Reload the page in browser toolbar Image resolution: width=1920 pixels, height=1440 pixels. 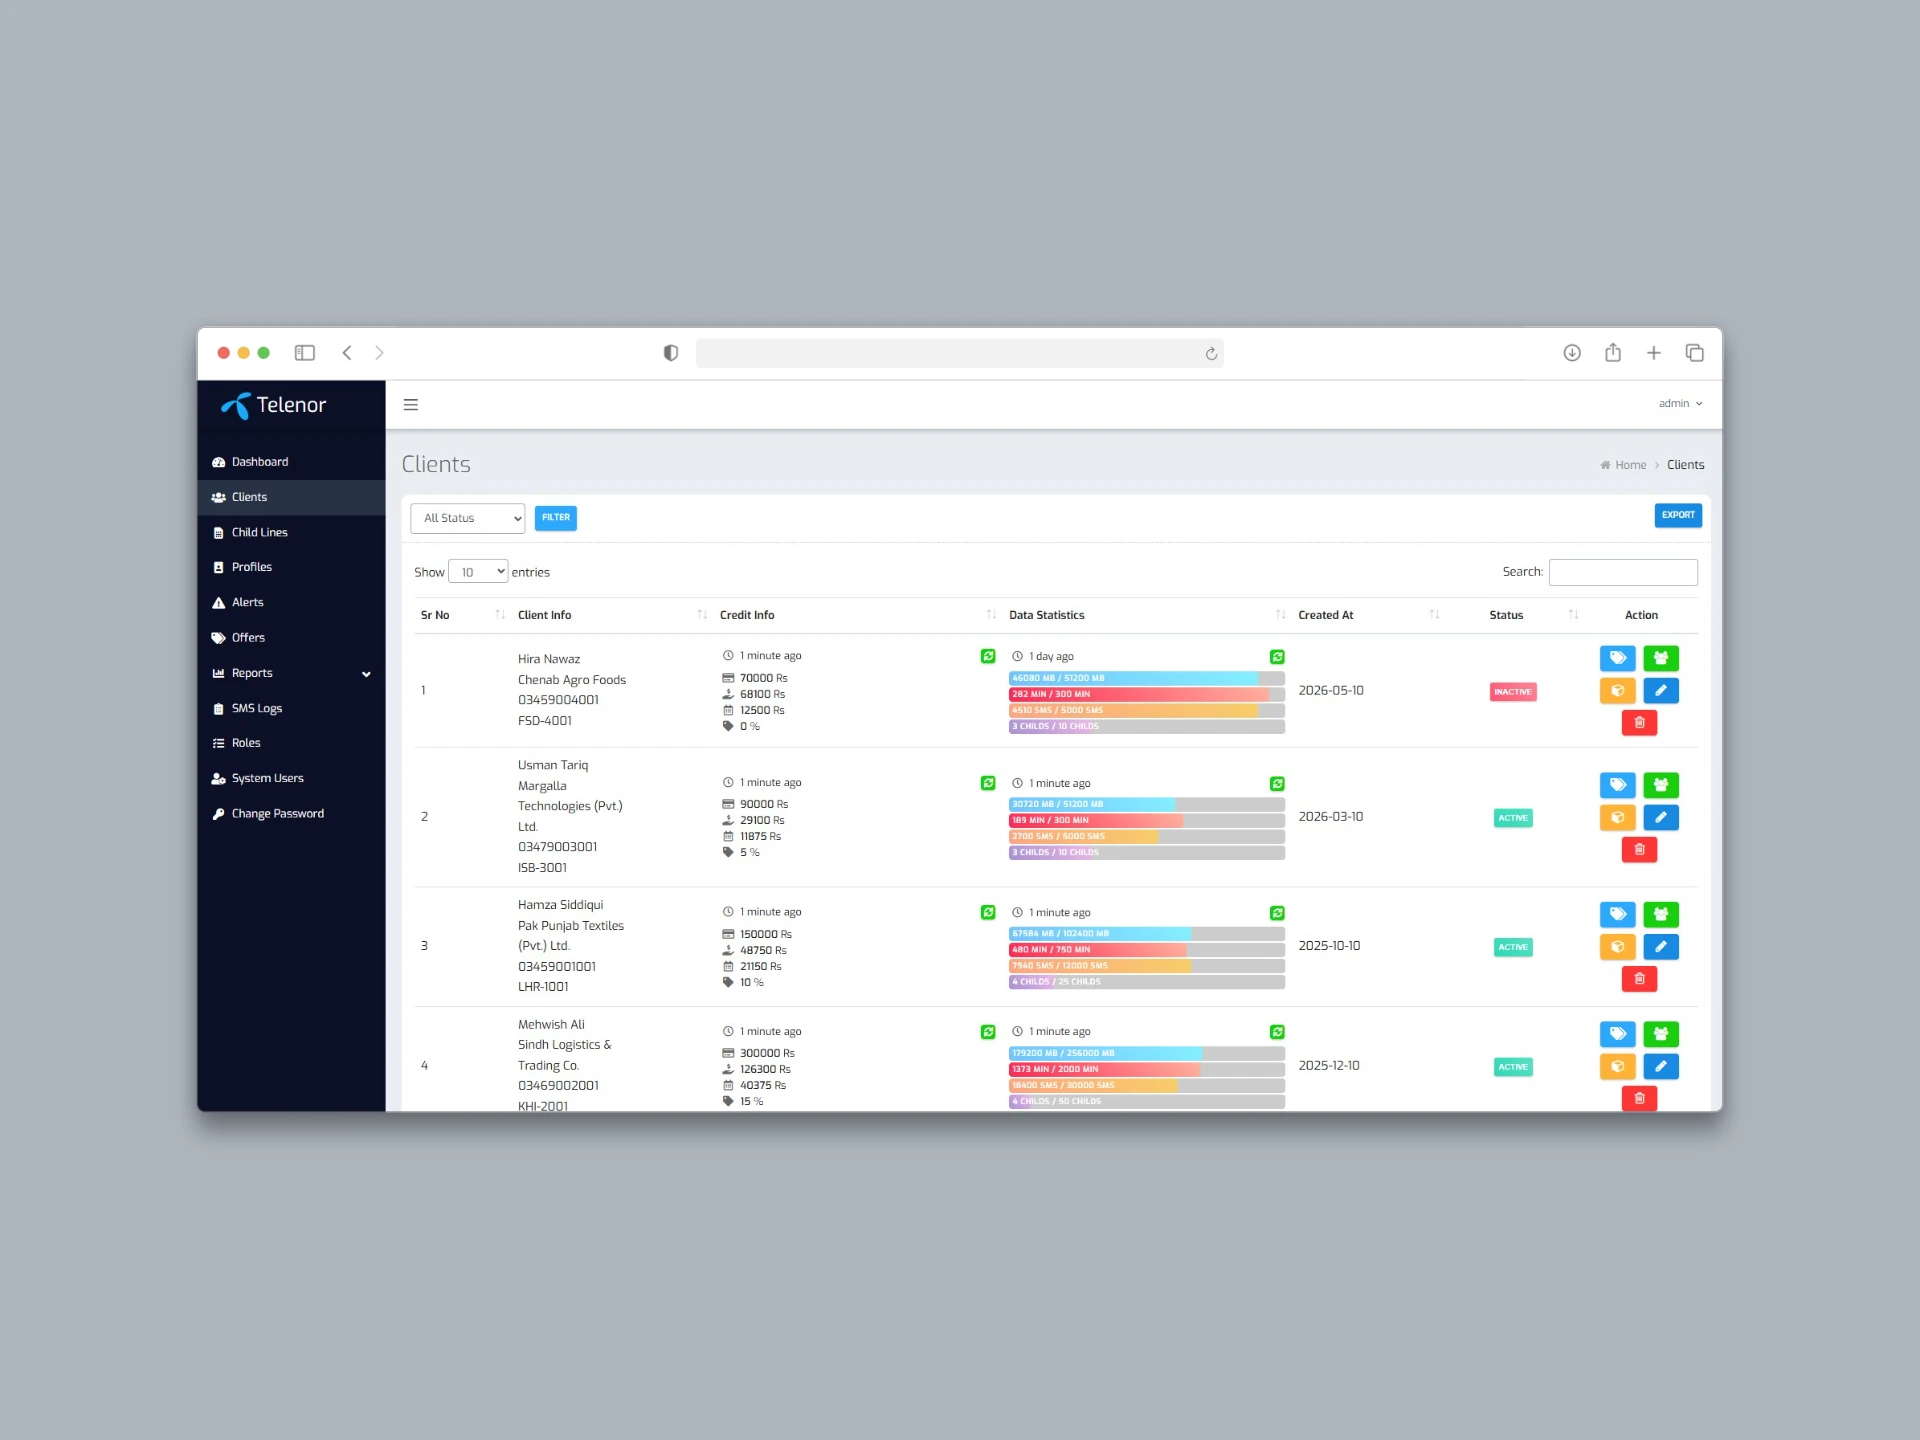point(1211,353)
